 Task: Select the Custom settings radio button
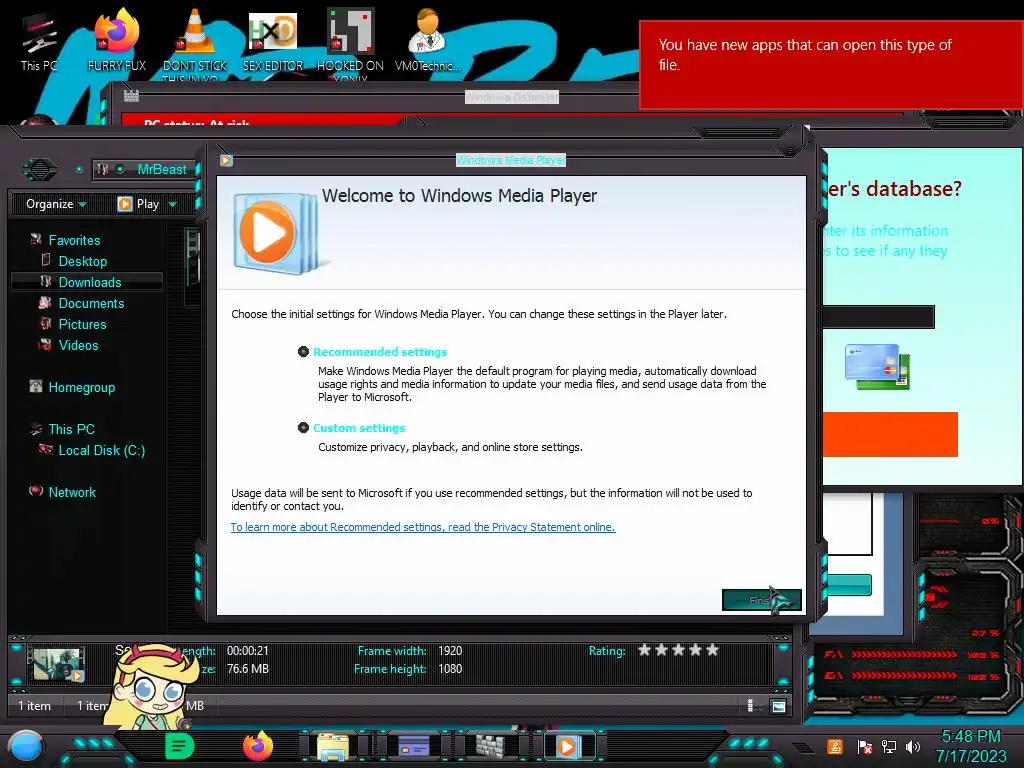tap(303, 428)
